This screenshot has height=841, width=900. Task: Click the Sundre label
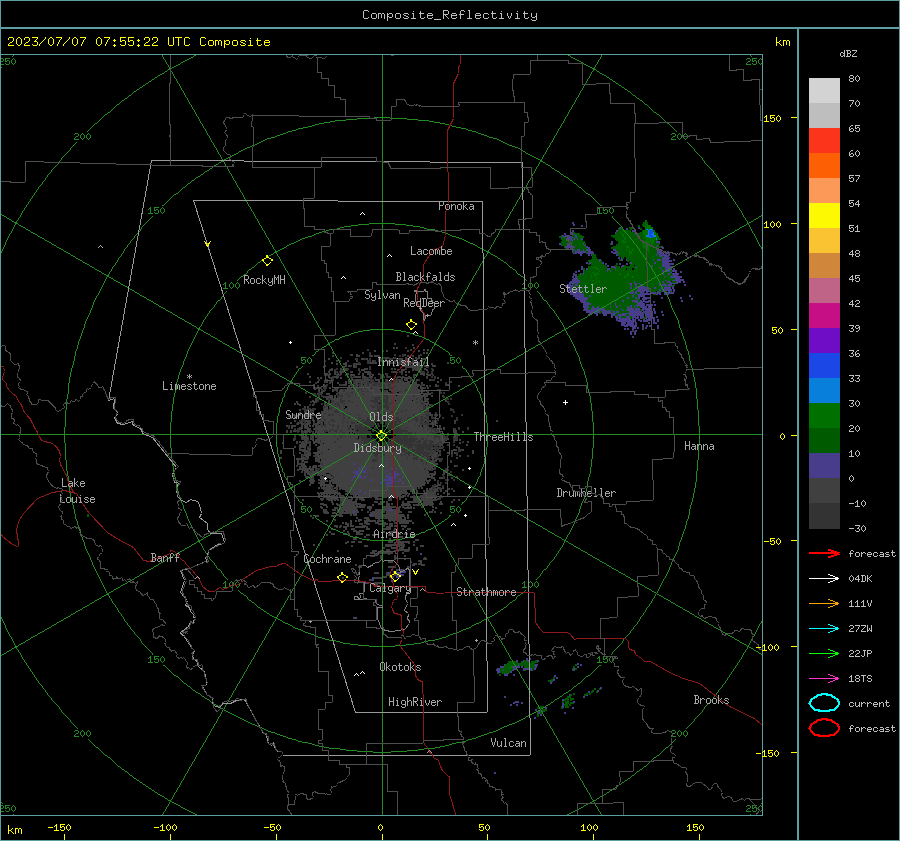point(303,414)
